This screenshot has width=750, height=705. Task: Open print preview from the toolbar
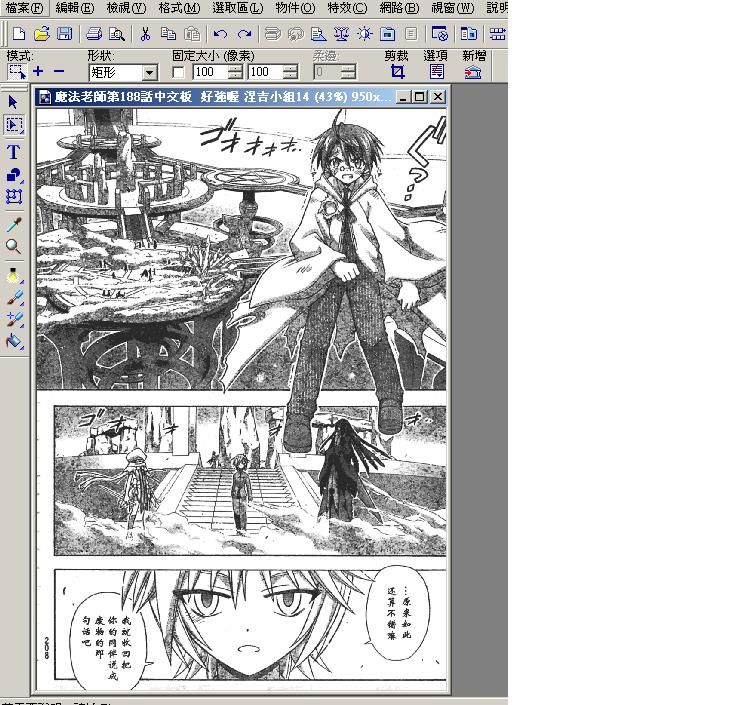(116, 34)
